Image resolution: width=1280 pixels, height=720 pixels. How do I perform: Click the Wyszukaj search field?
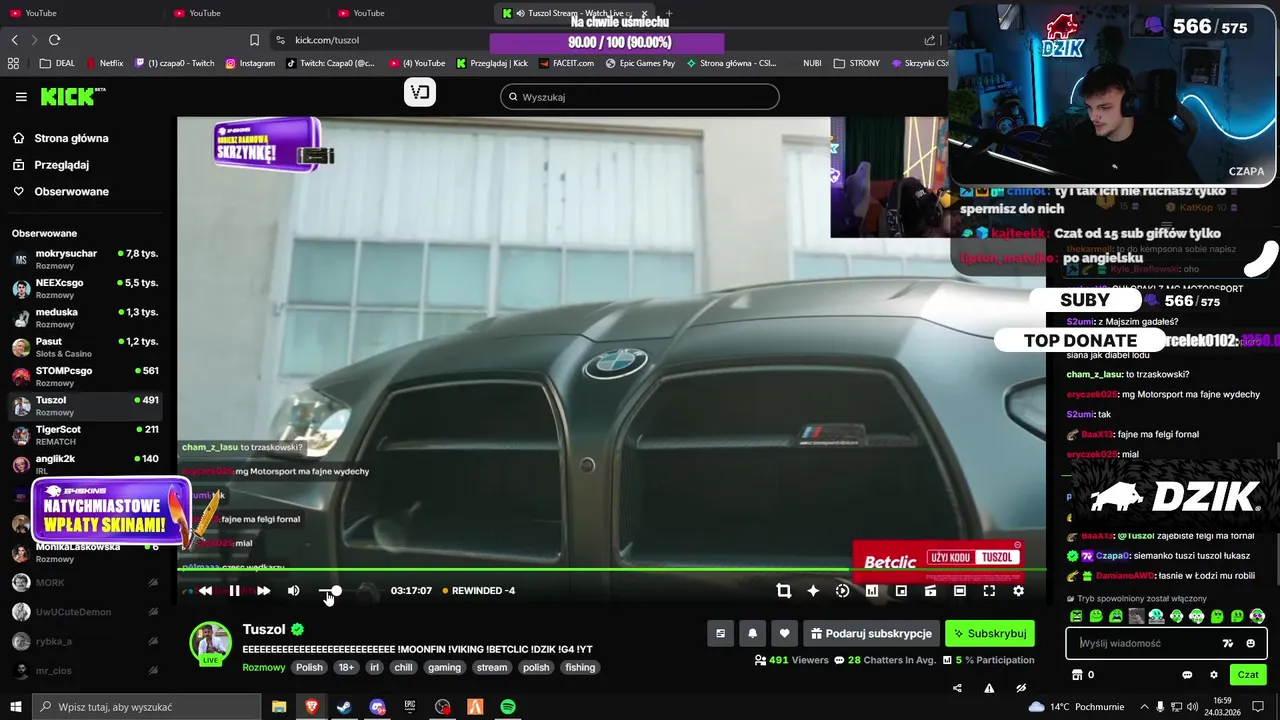(640, 97)
